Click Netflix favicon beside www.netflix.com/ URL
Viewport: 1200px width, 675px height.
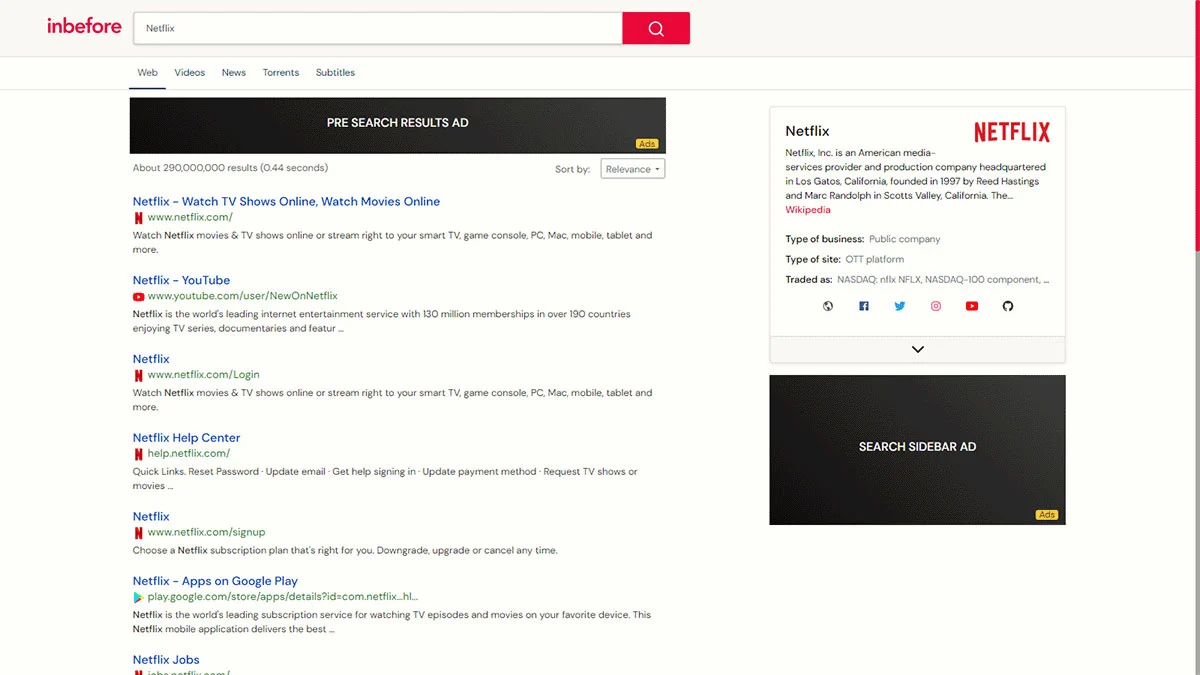(139, 217)
